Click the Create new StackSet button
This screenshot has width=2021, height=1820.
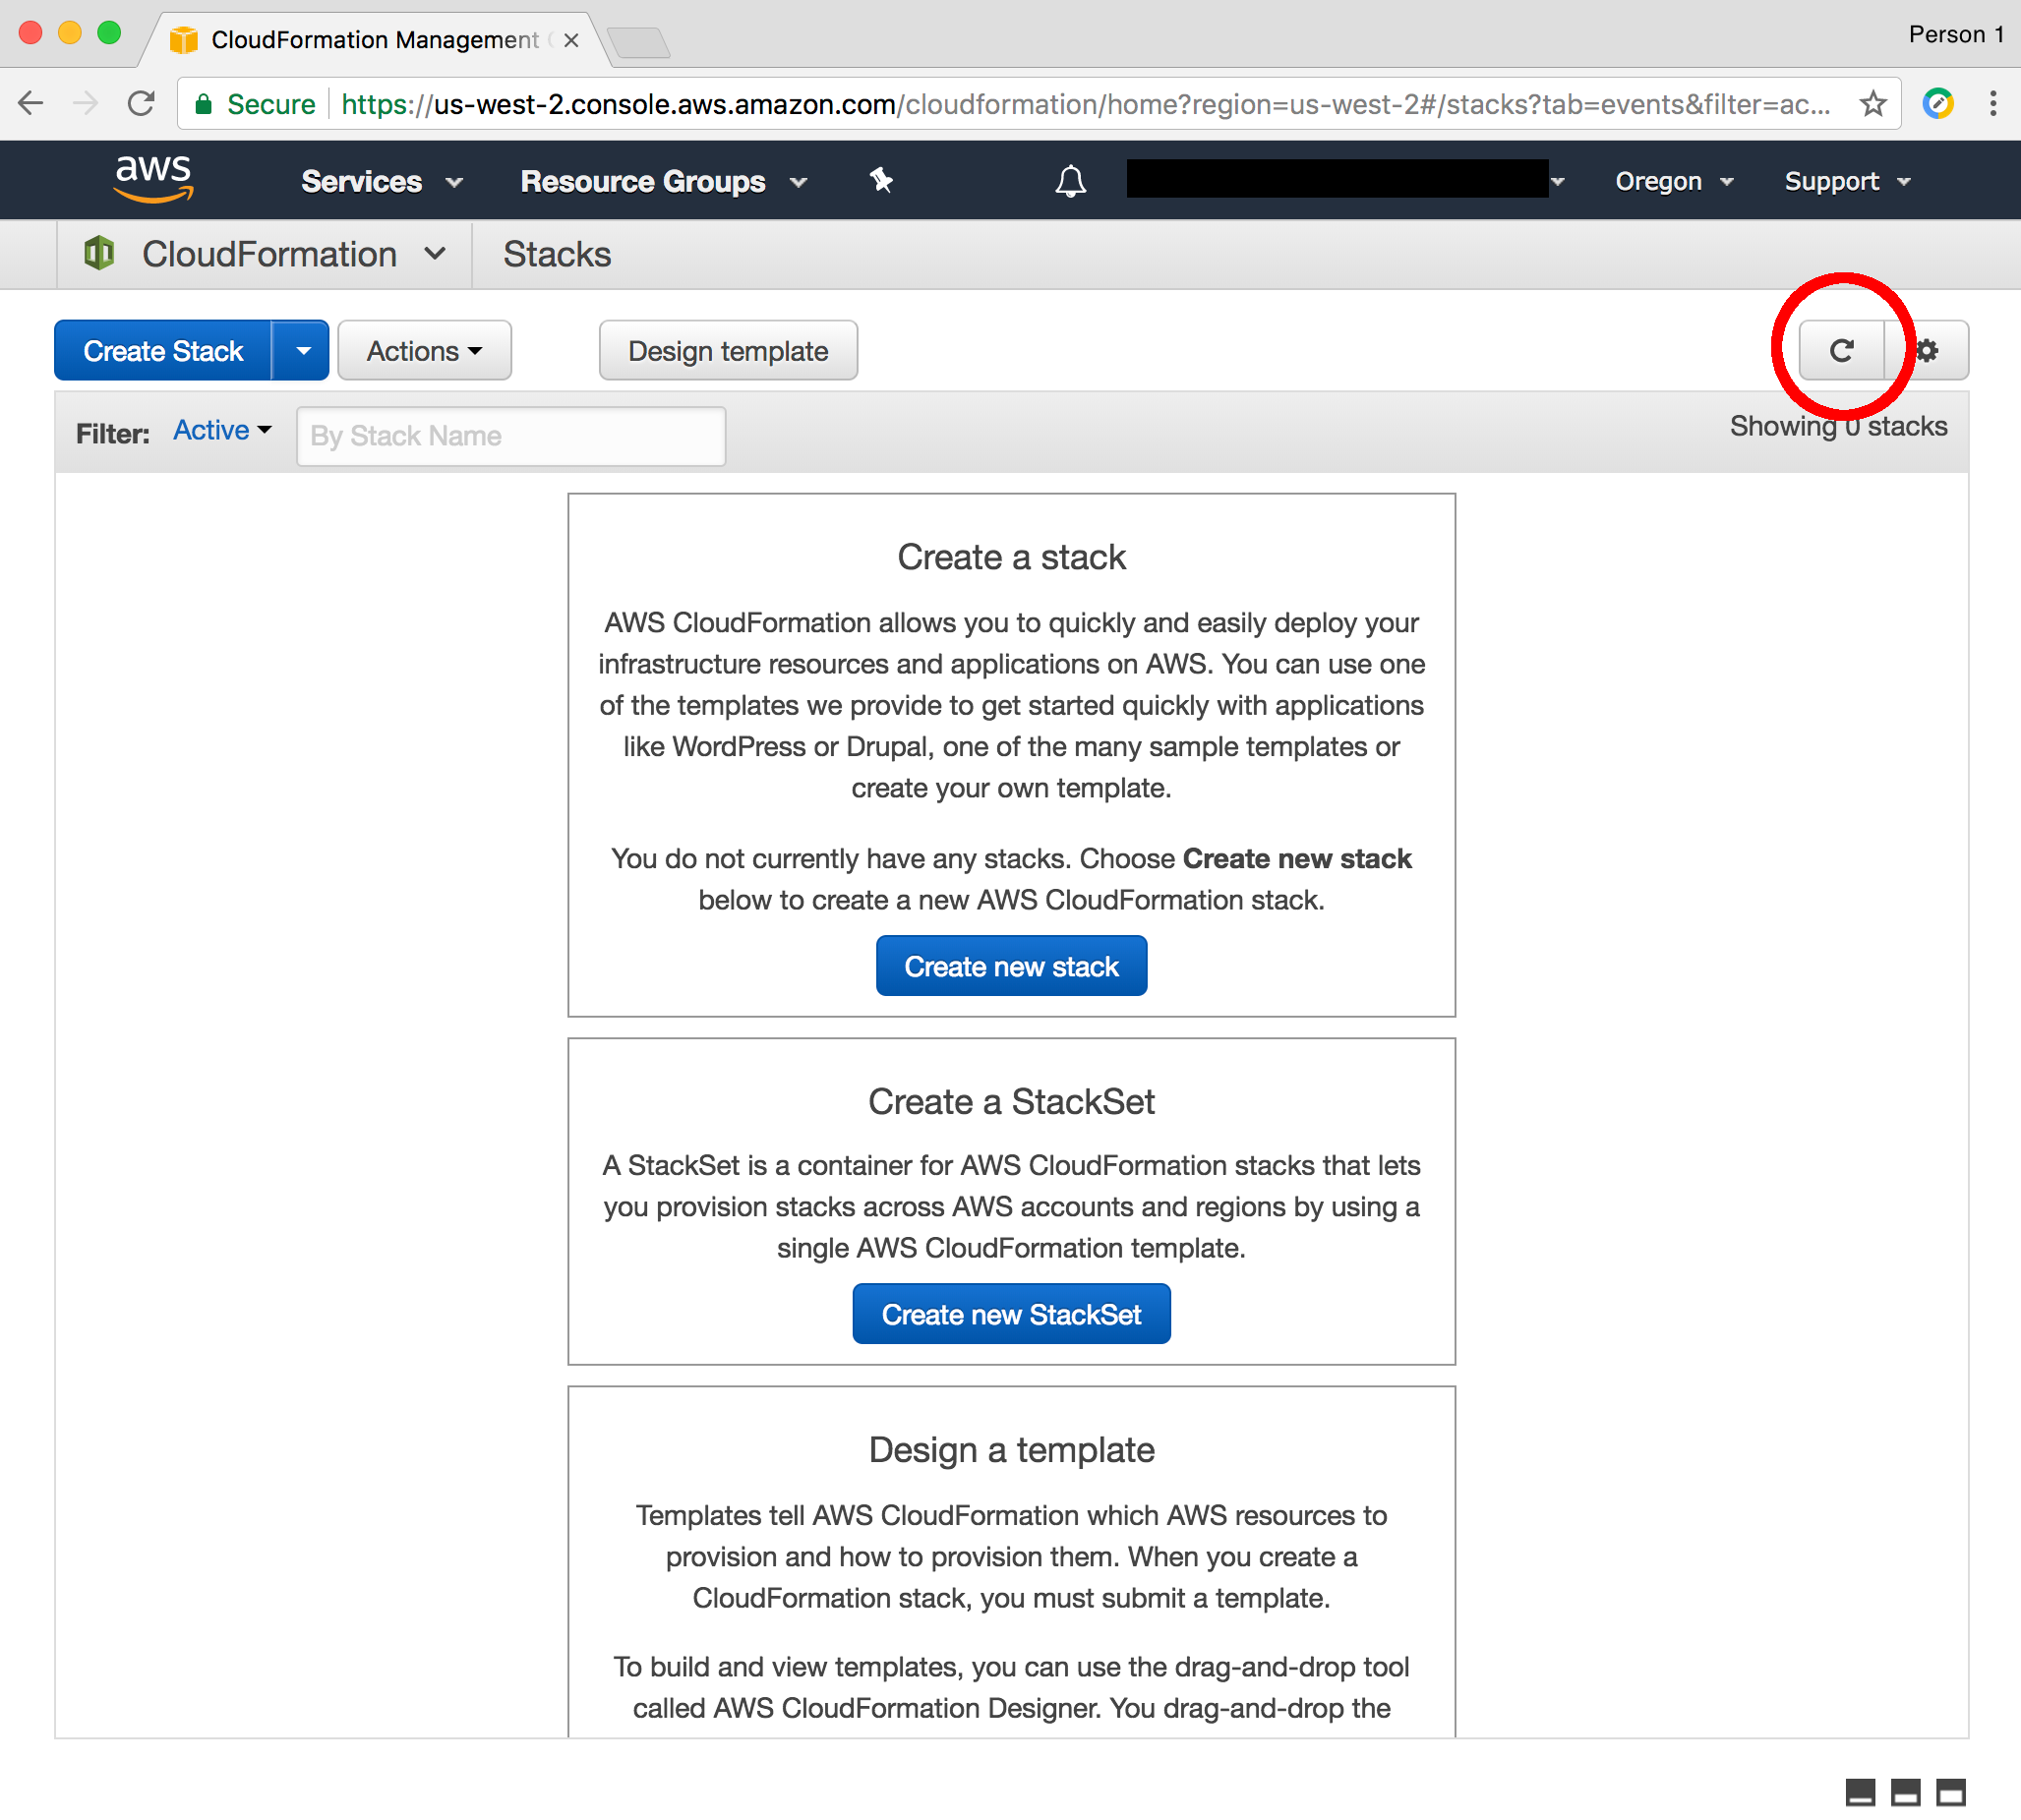[1011, 1314]
